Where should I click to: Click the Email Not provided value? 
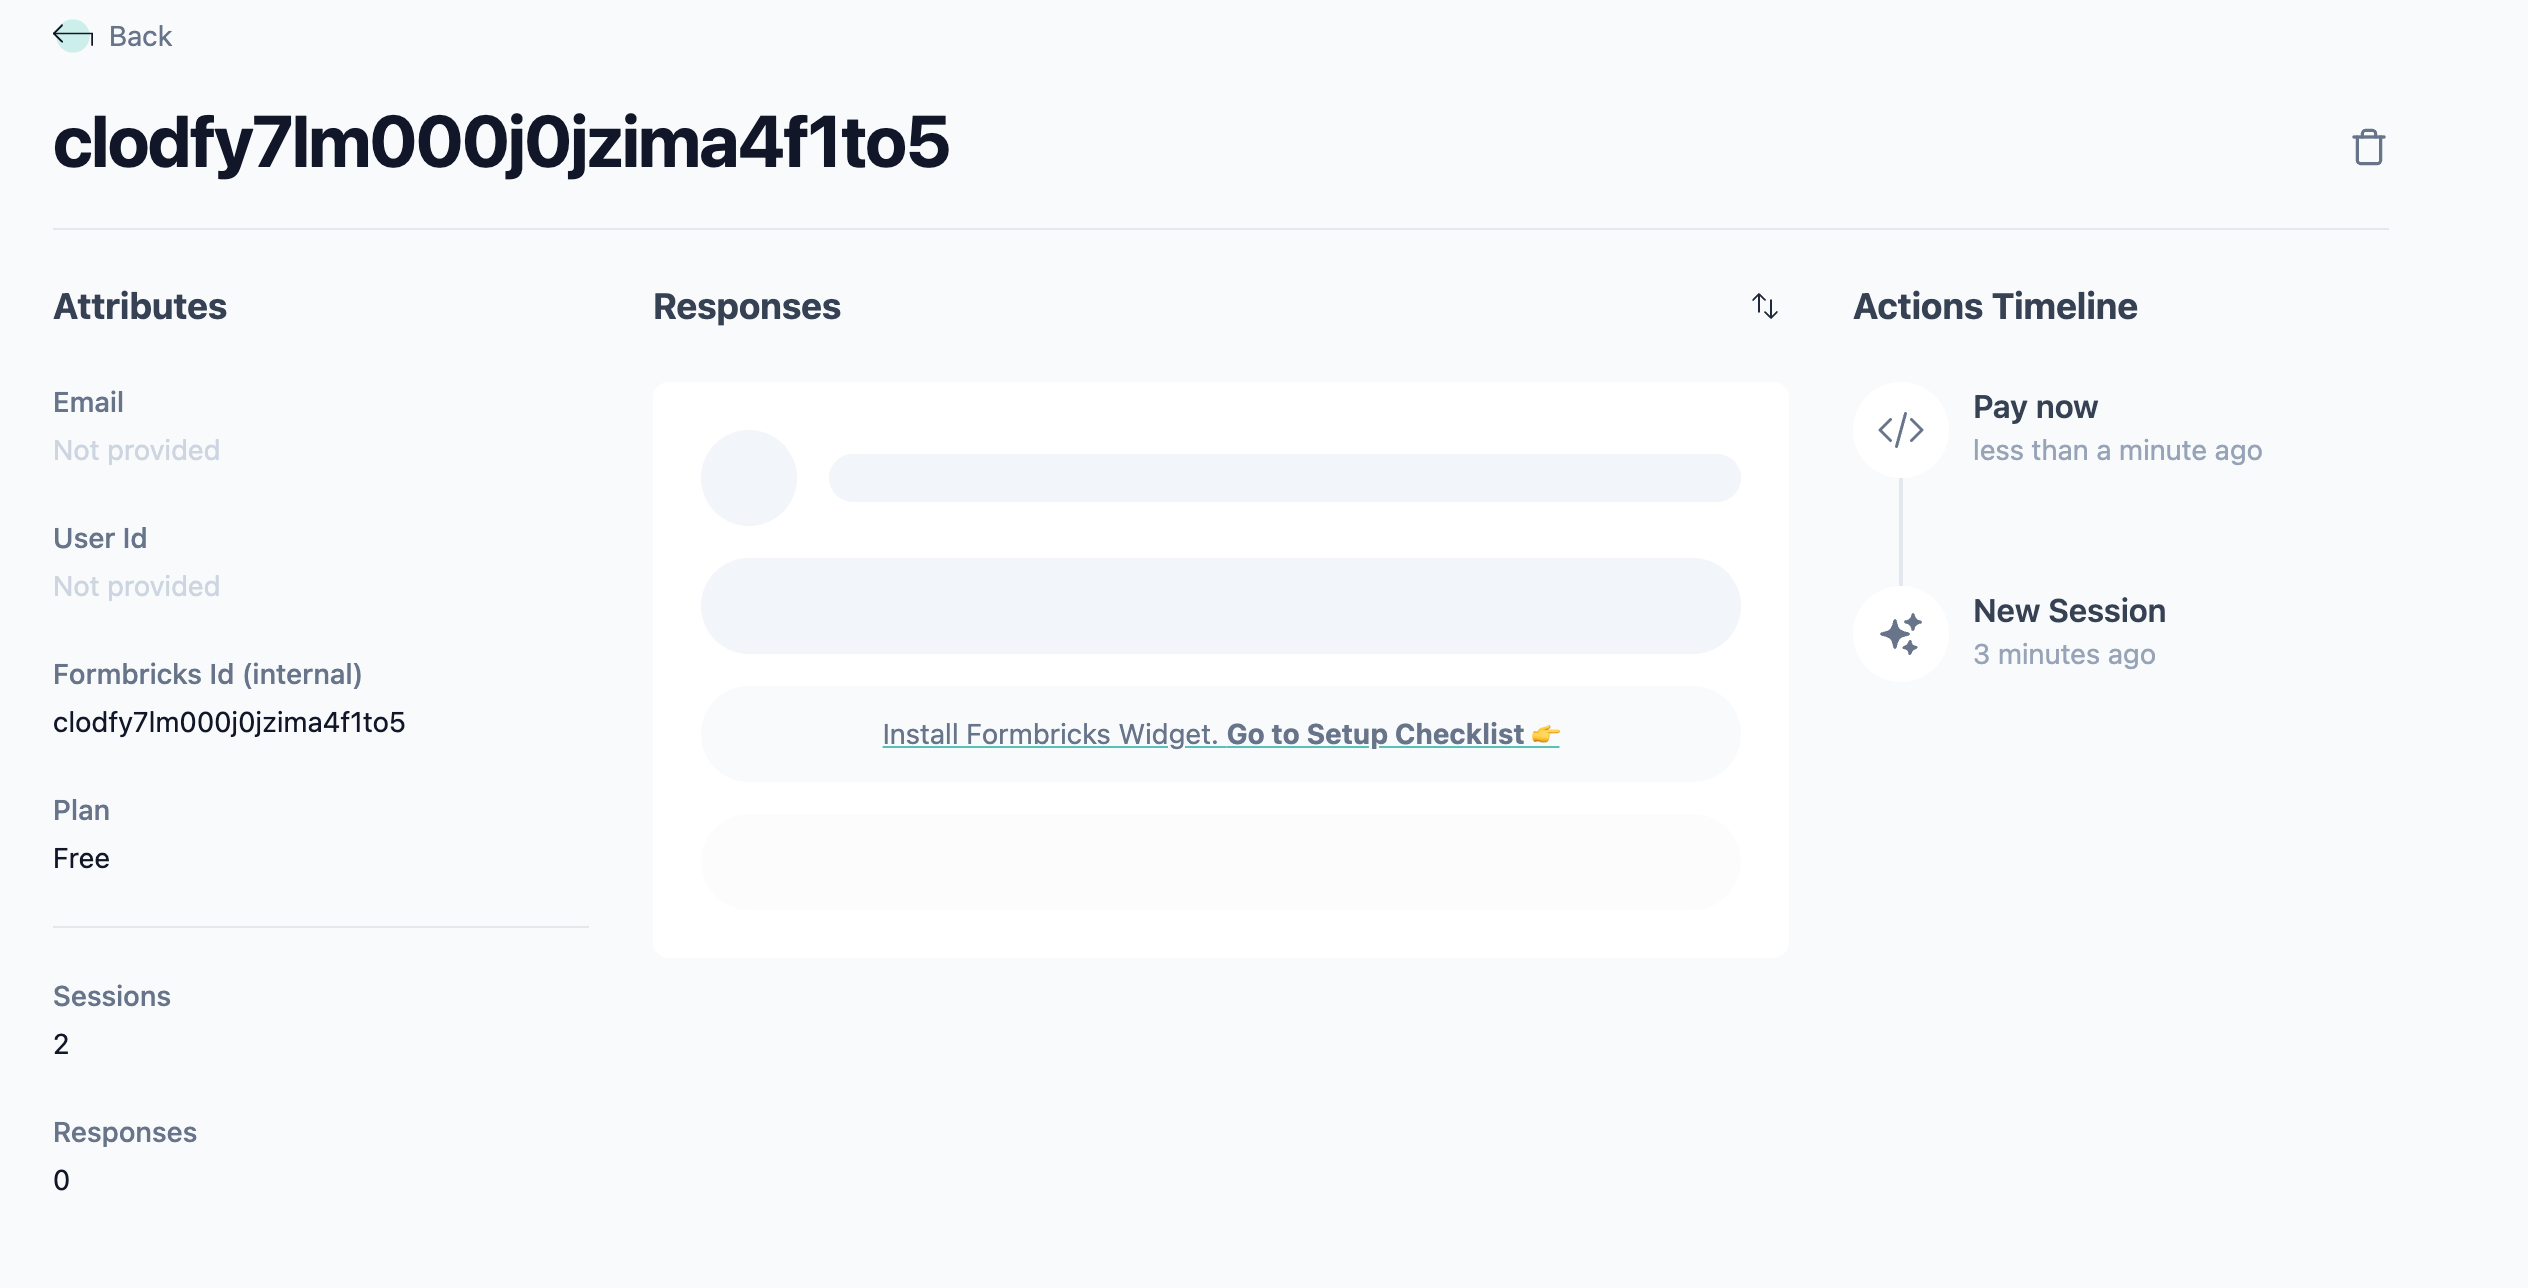click(136, 450)
